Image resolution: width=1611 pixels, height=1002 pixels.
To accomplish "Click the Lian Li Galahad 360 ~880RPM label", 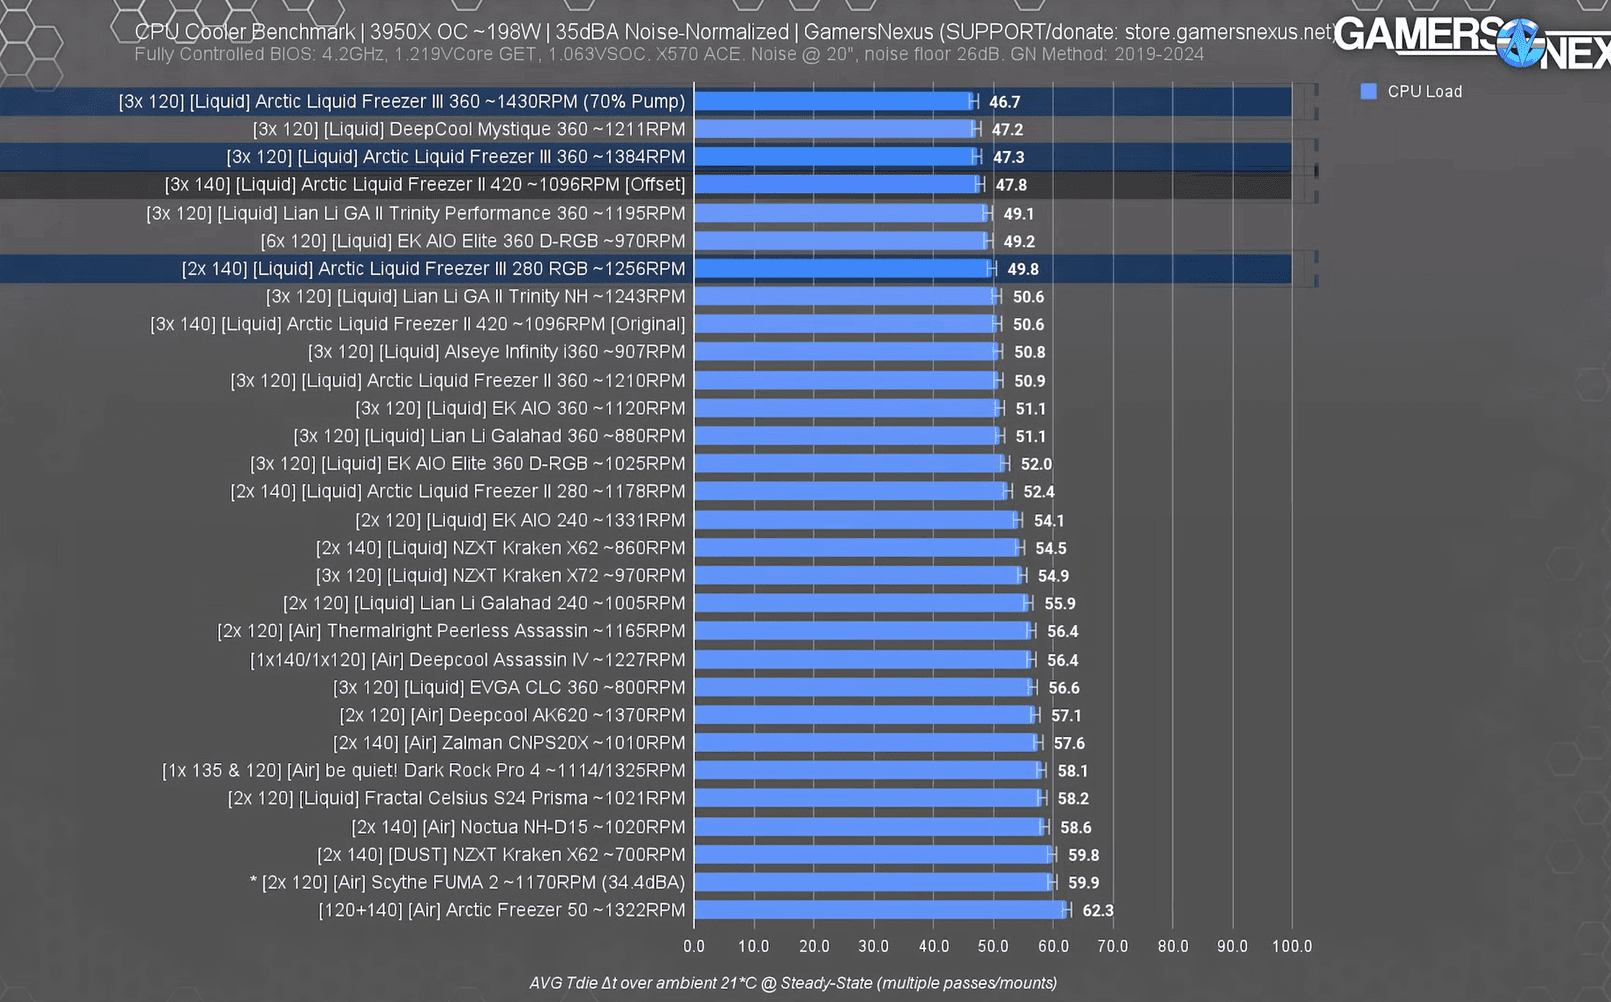I will pos(489,436).
